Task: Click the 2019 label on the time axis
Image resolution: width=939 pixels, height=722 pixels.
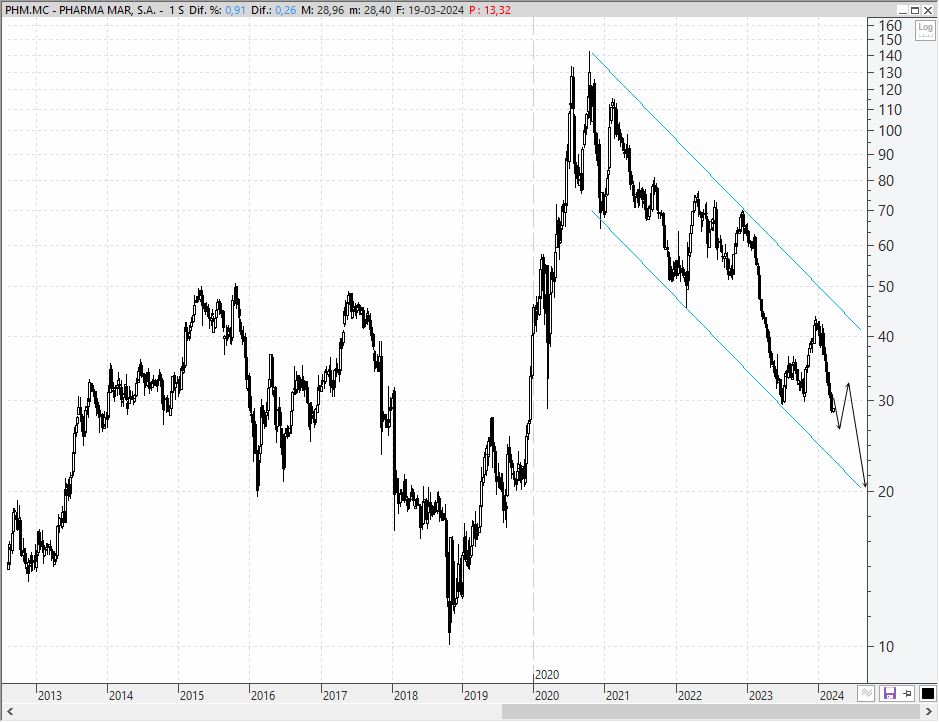Action: tap(476, 696)
